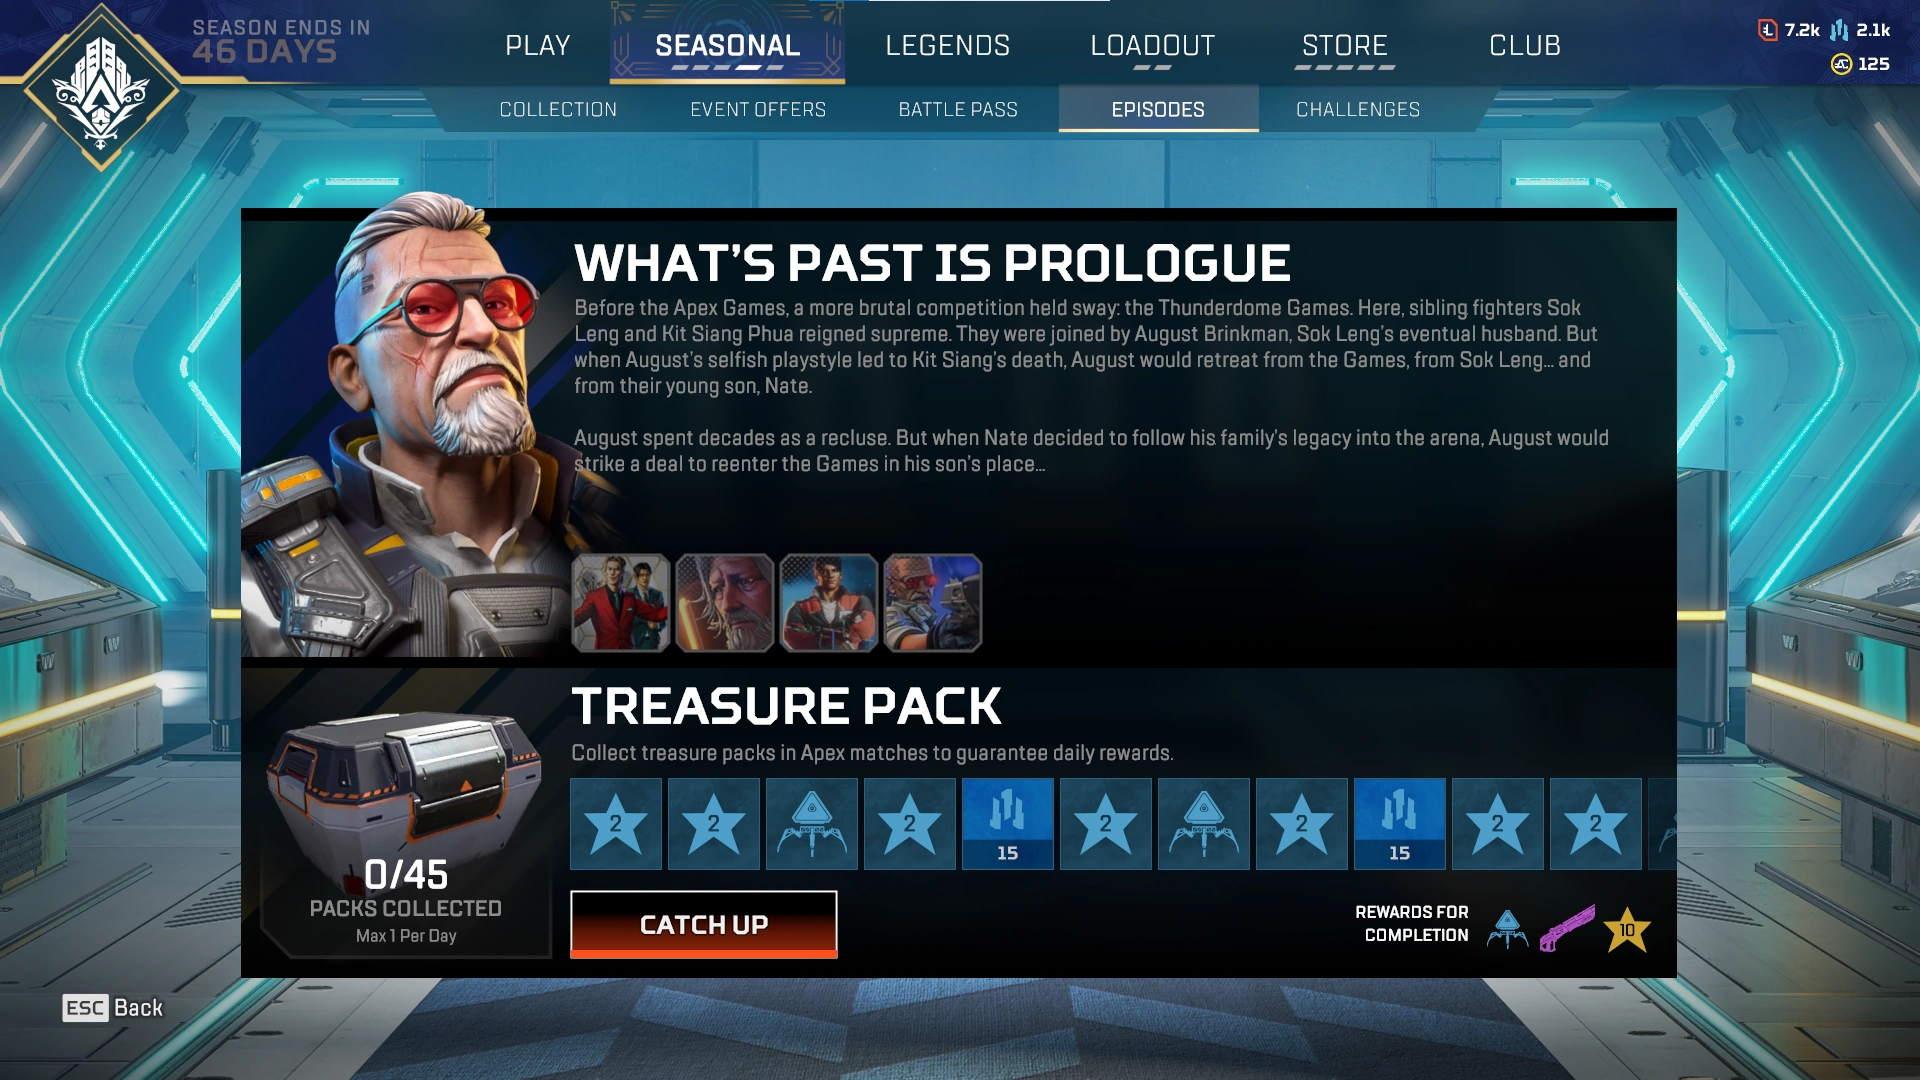Open the Challenges sub-tab

1357,109
